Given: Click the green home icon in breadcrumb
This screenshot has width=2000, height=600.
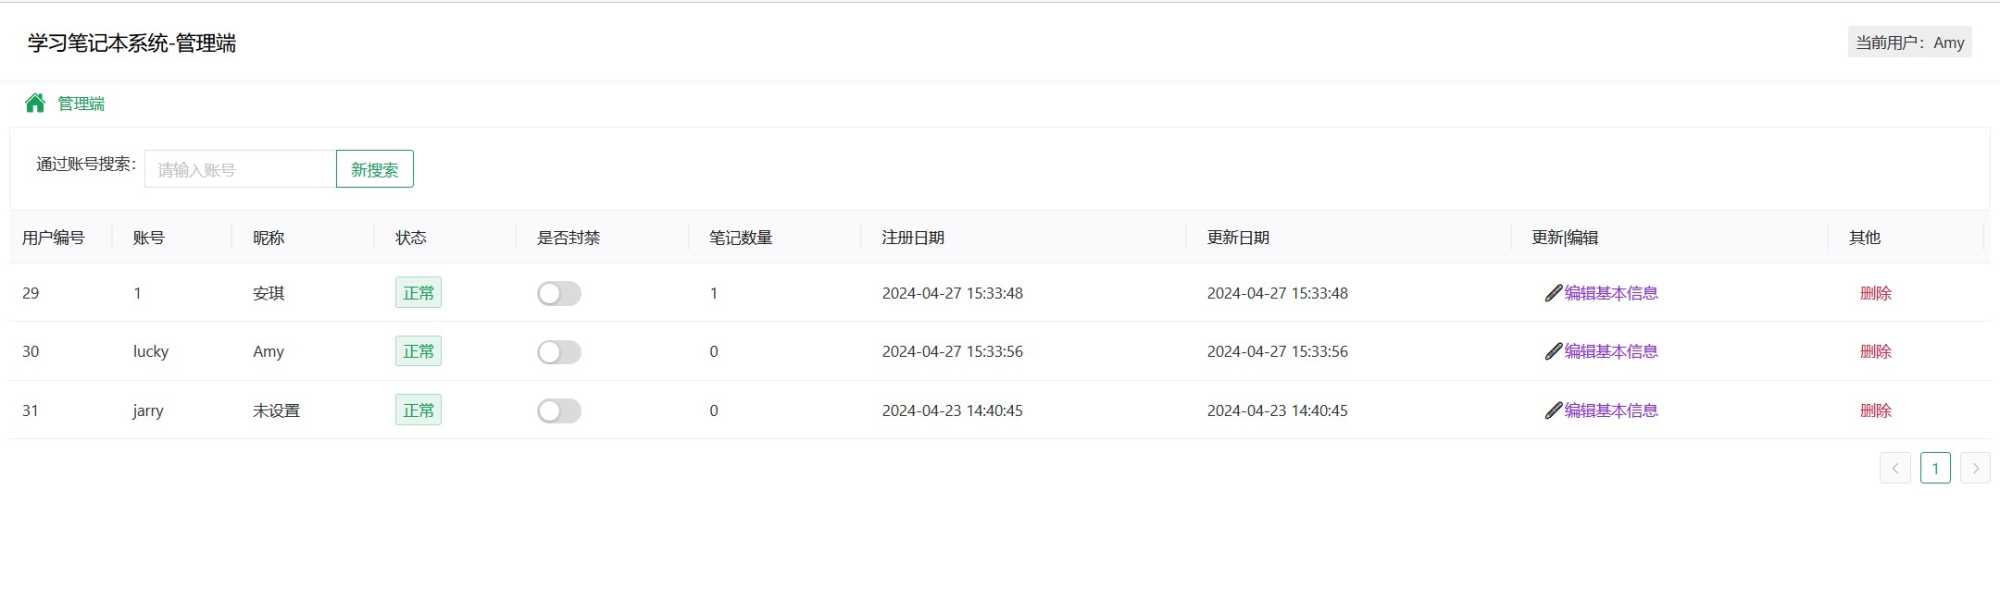Looking at the screenshot, I should tap(35, 103).
